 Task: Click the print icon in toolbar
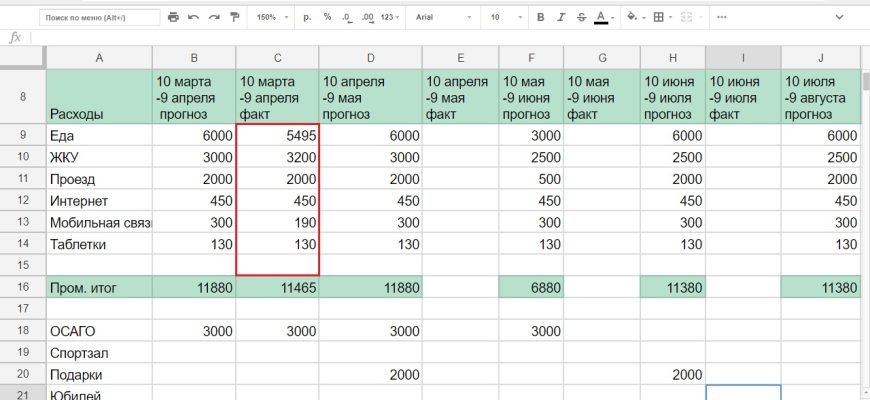[174, 18]
